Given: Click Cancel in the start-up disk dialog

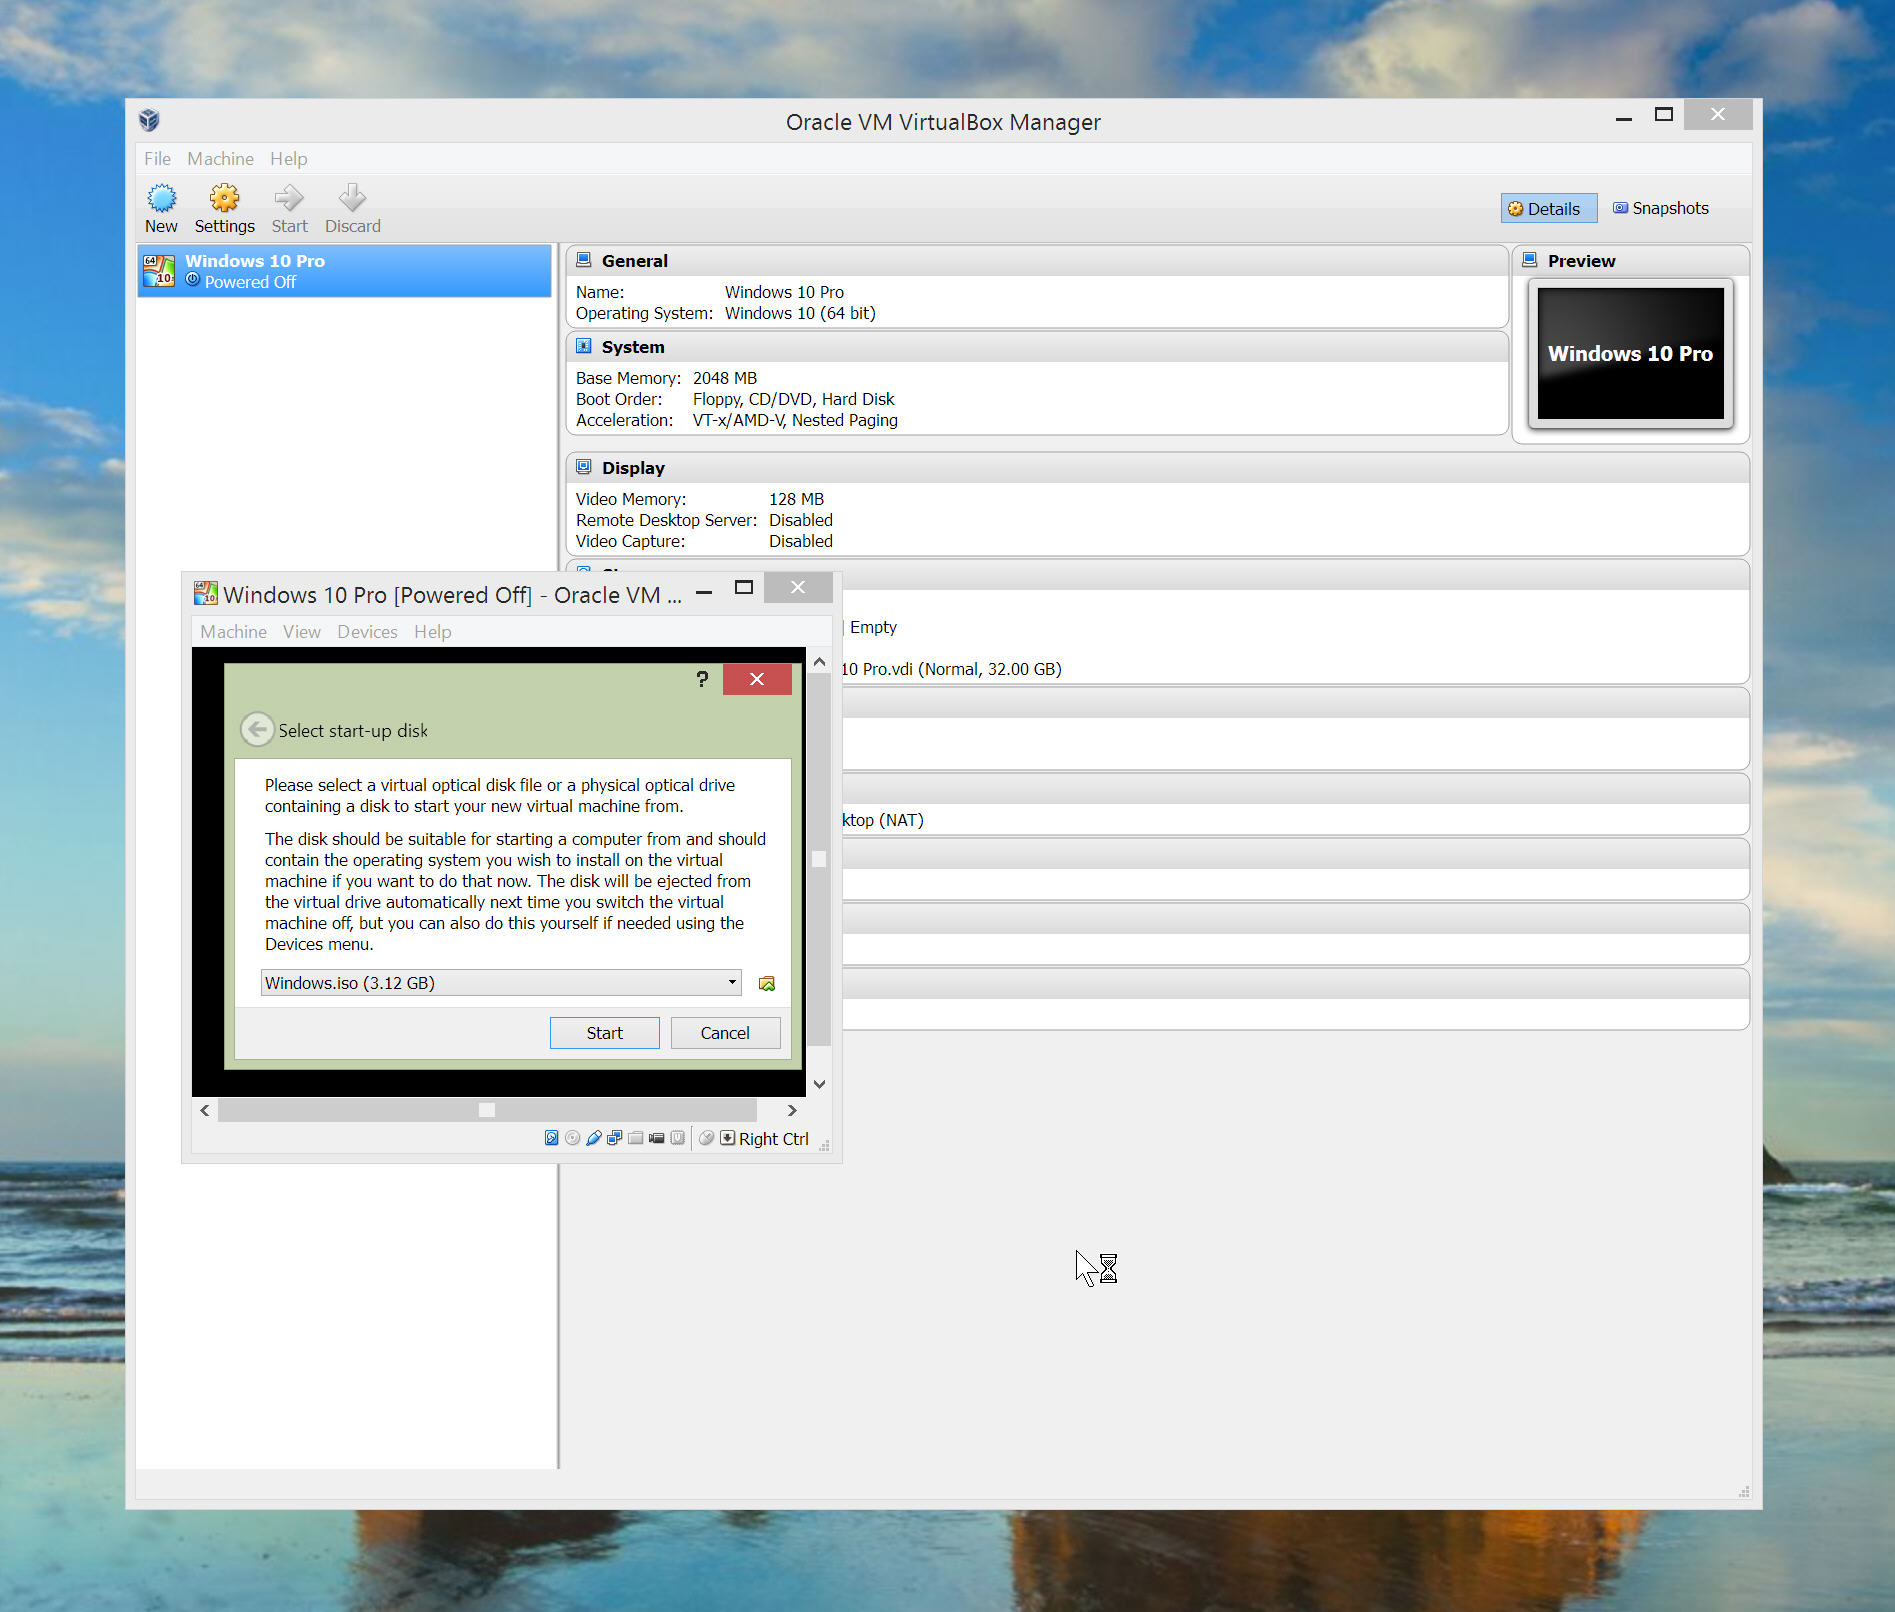Looking at the screenshot, I should pos(725,1033).
